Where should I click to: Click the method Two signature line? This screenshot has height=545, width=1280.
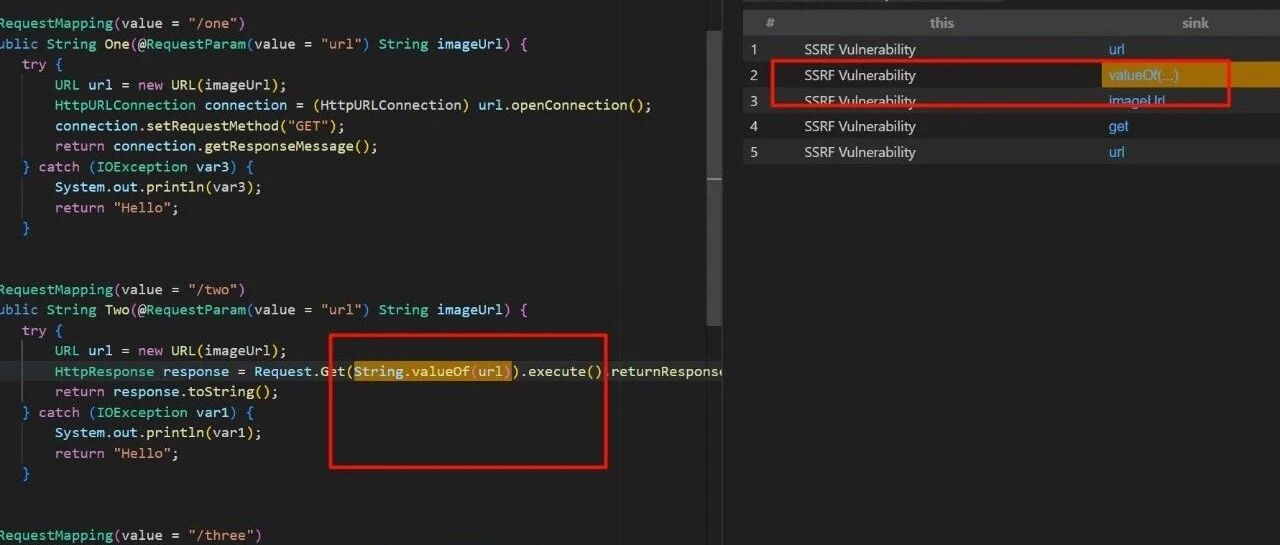(263, 310)
